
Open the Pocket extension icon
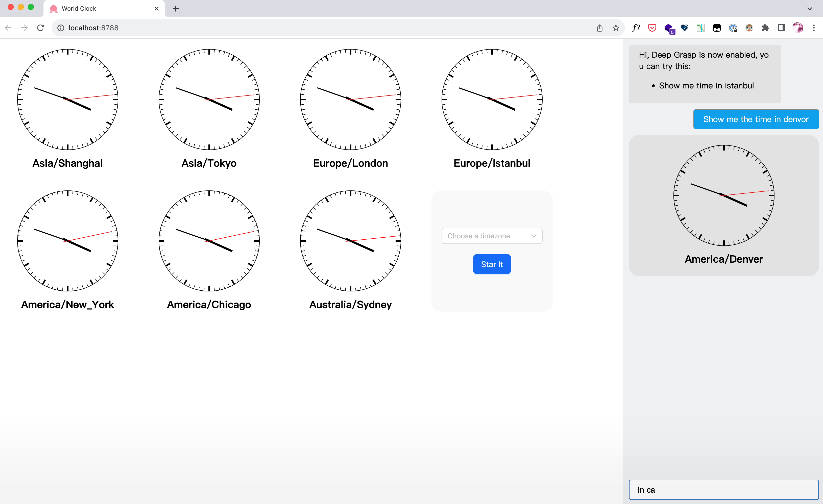click(x=652, y=28)
